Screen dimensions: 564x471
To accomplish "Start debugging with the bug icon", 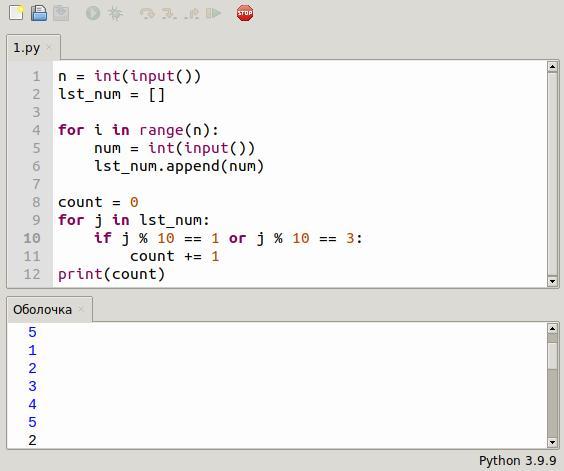I will [115, 13].
